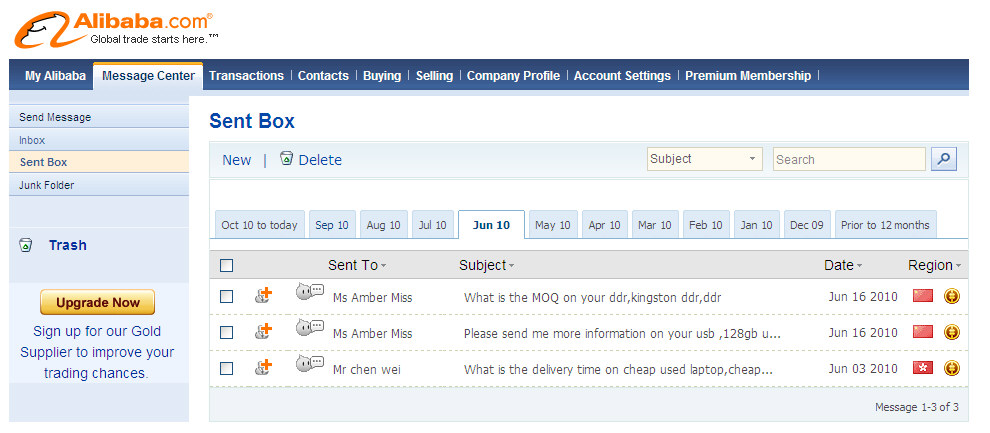Click the search magnifier button
990x433 pixels.
pos(944,159)
